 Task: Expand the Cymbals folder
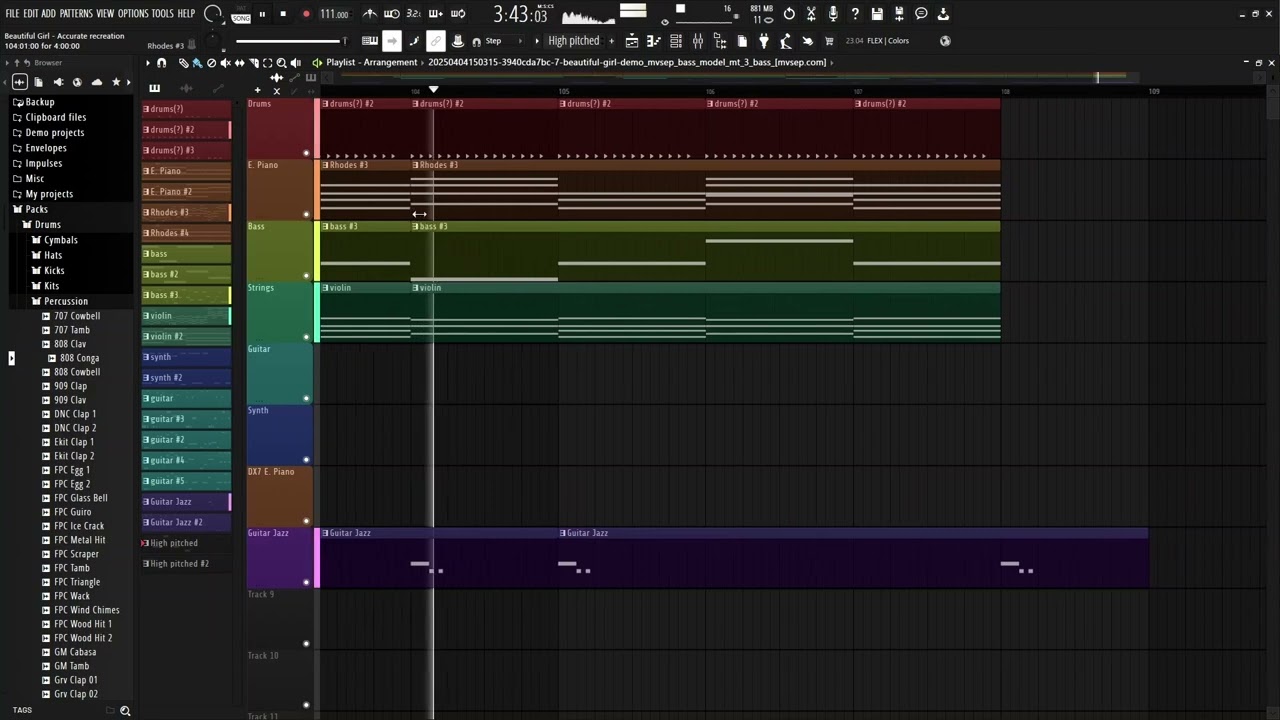click(x=61, y=240)
